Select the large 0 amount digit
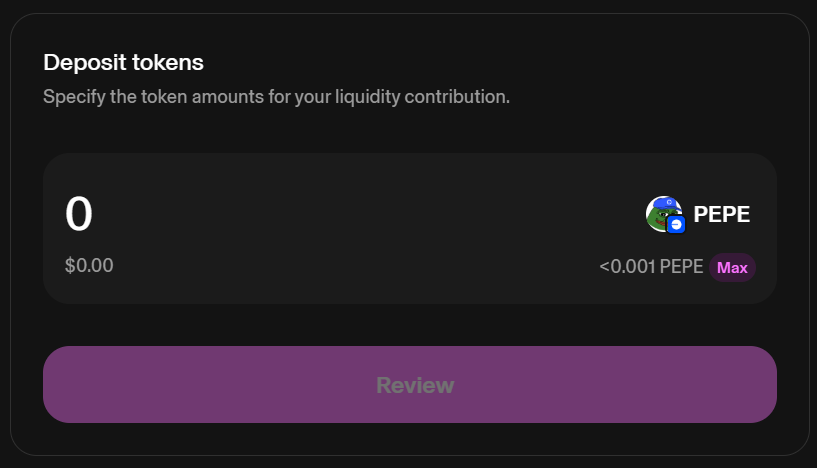This screenshot has width=817, height=468. pos(79,214)
